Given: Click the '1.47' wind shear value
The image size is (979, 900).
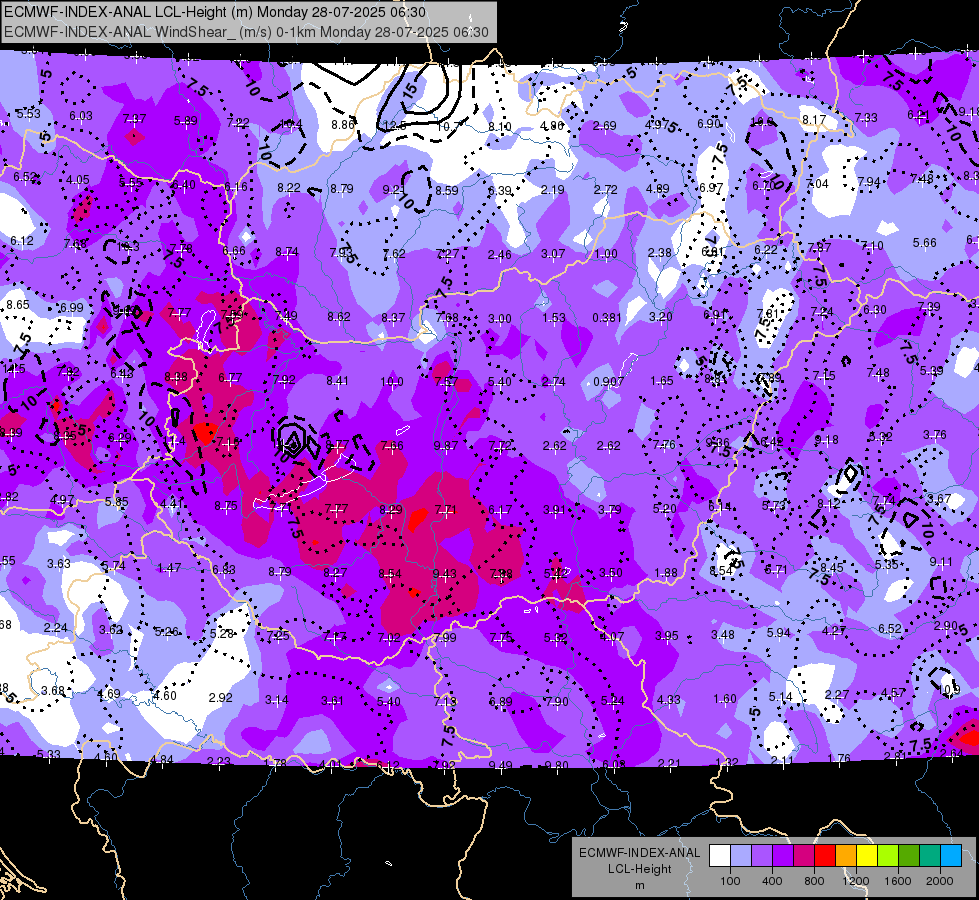Looking at the screenshot, I should point(169,568).
